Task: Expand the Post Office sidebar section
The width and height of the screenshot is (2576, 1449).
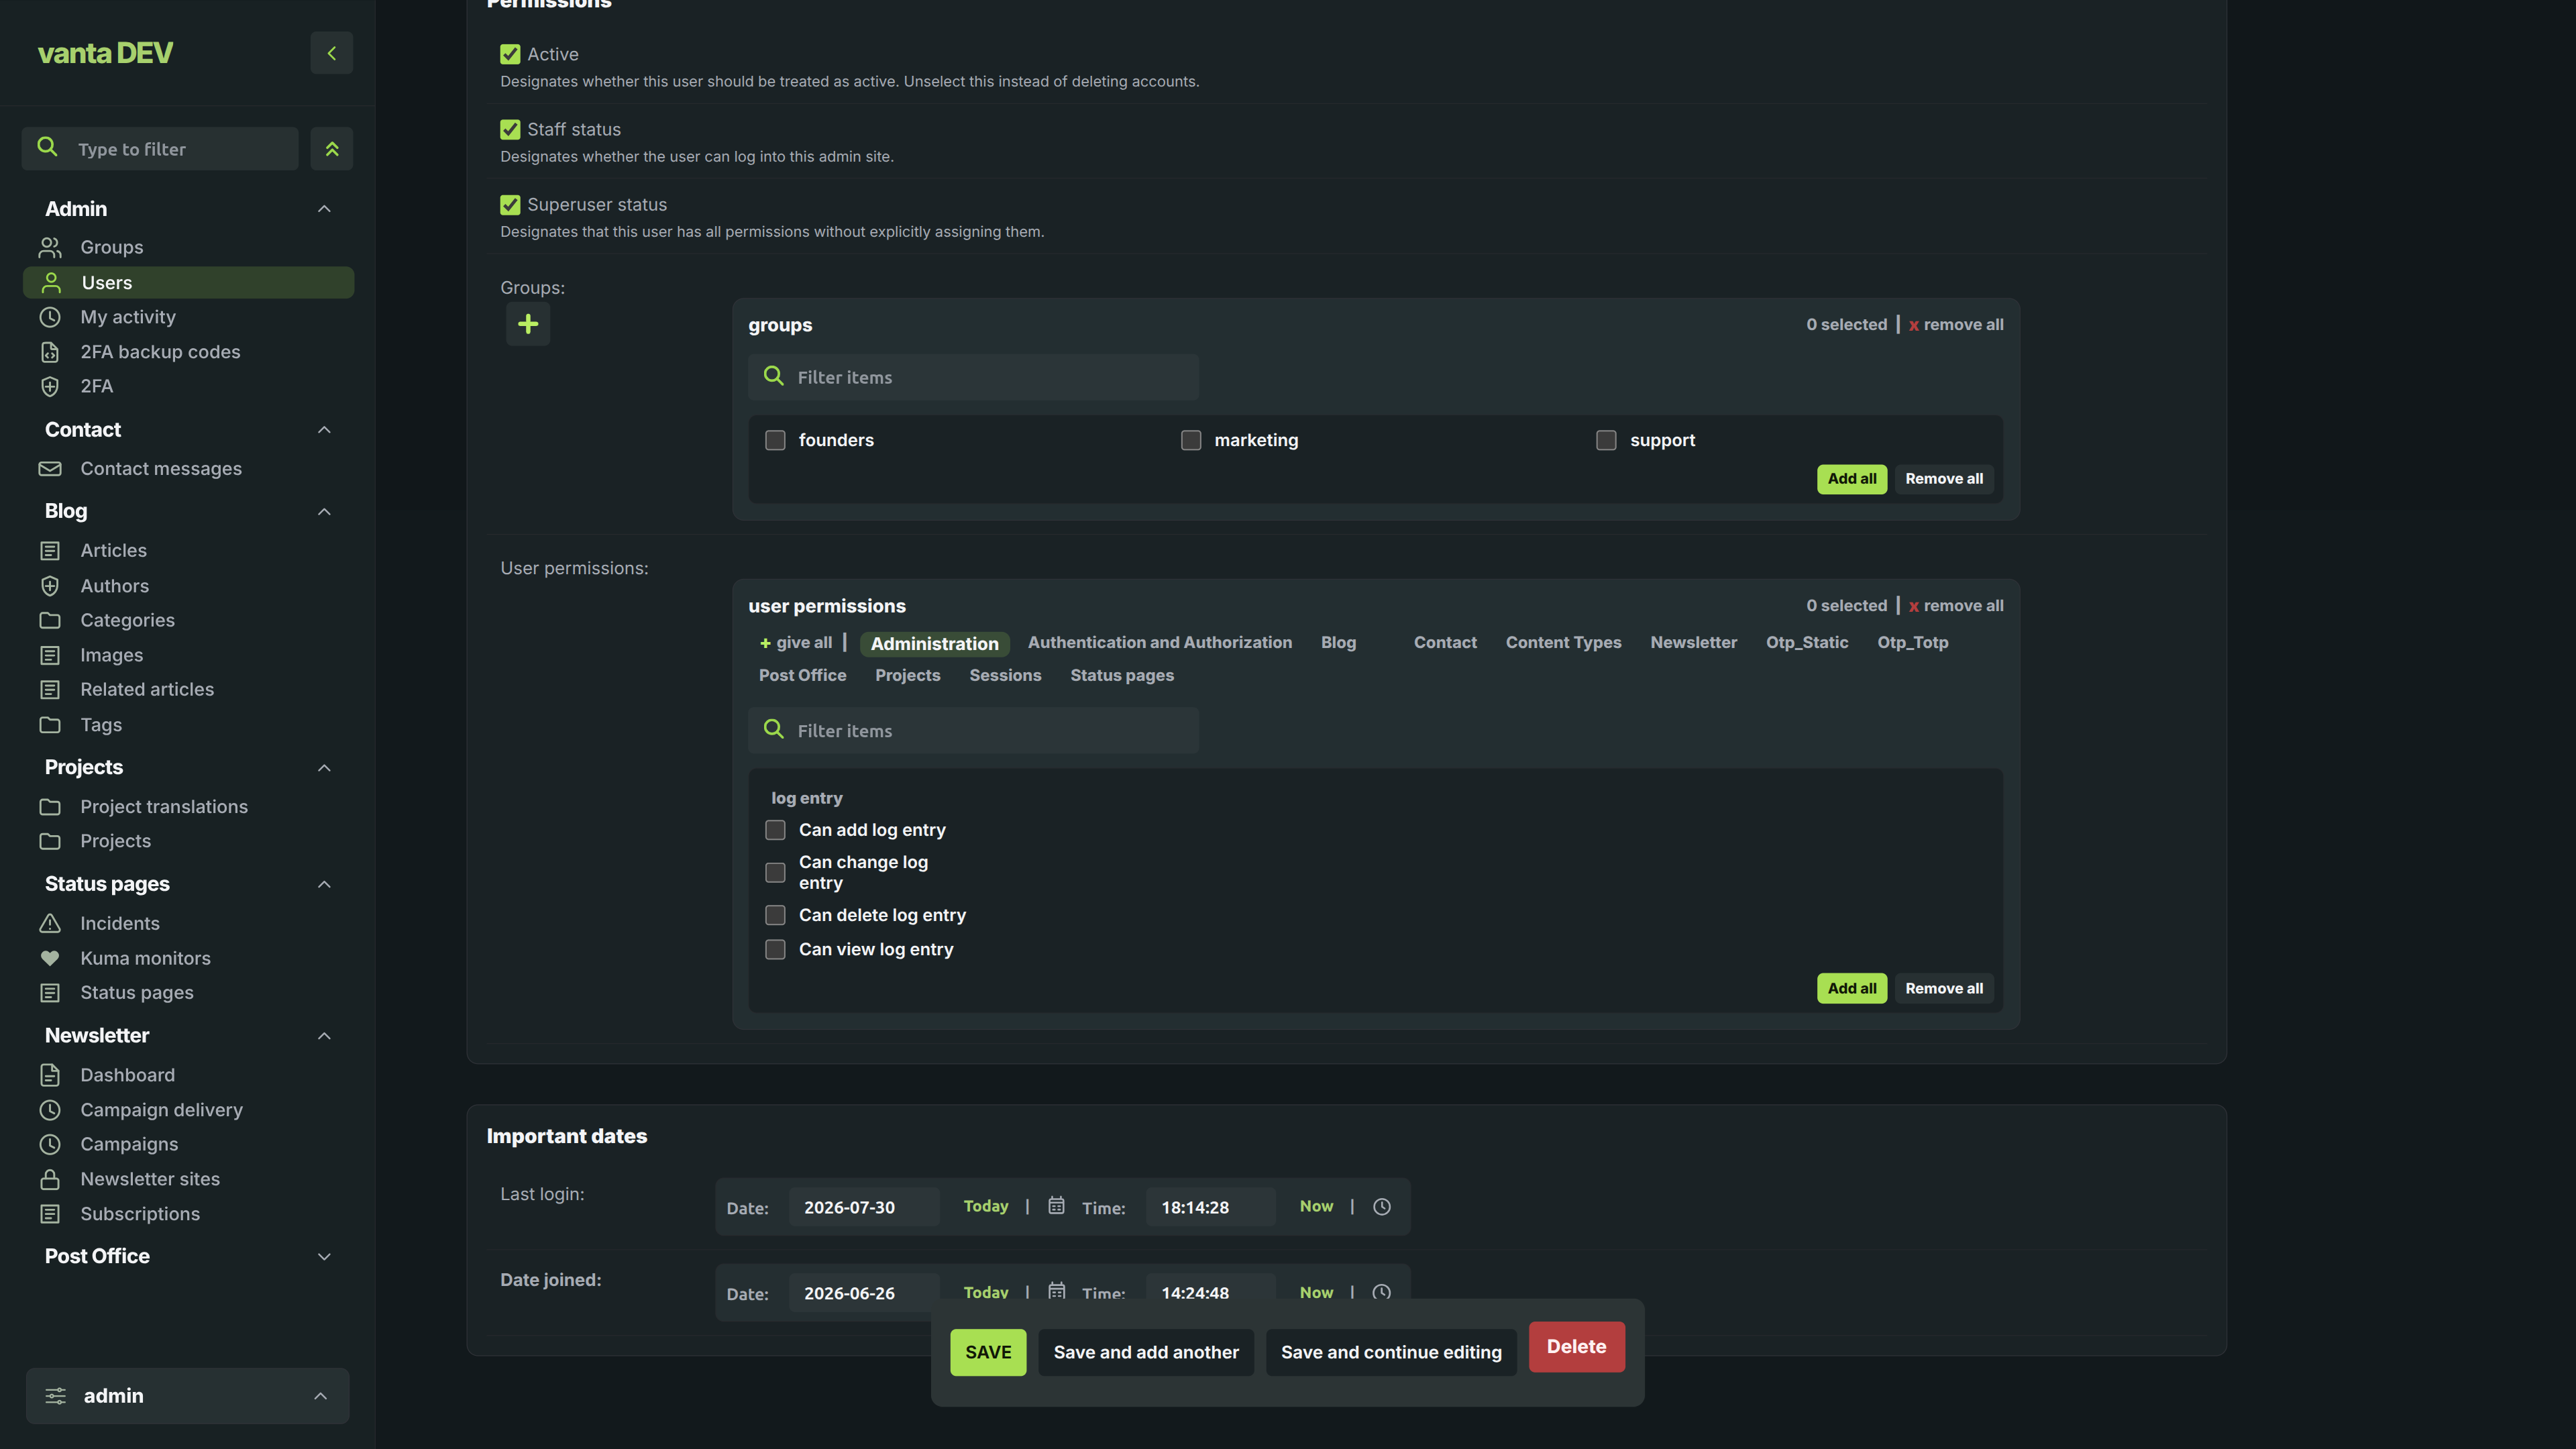Action: pos(324,1257)
